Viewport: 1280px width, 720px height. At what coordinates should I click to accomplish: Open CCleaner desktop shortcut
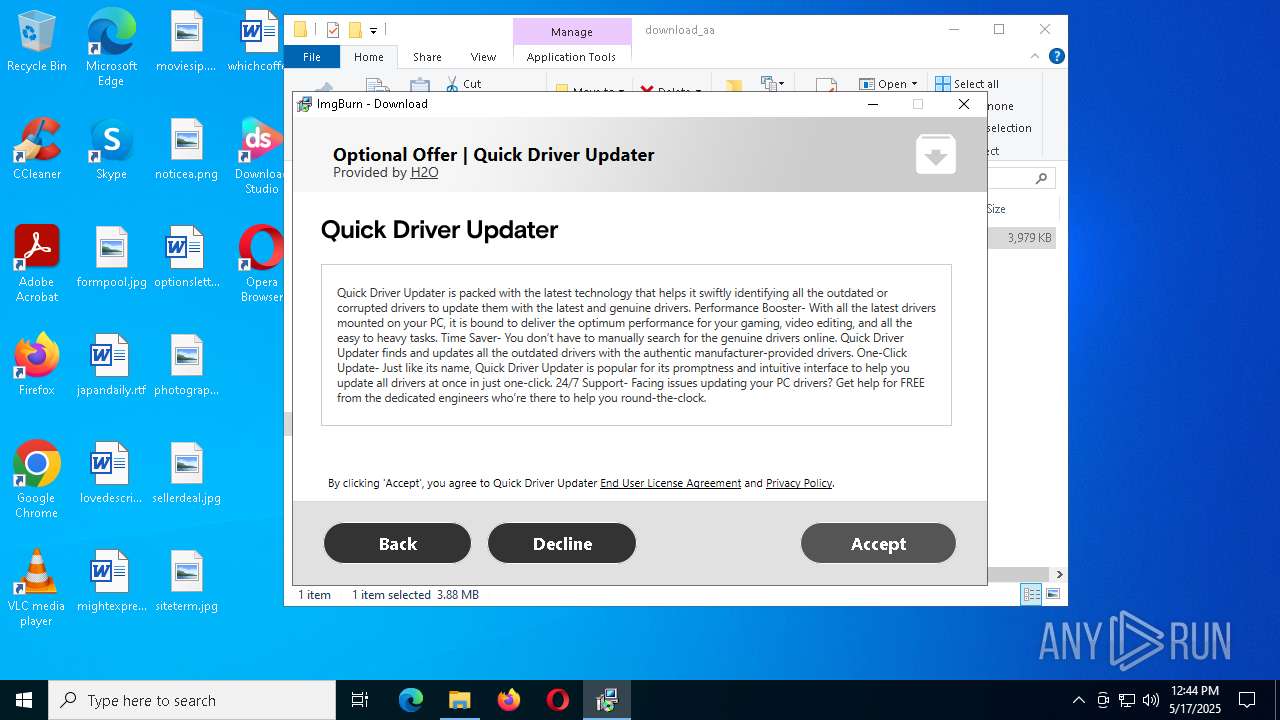pos(37,150)
